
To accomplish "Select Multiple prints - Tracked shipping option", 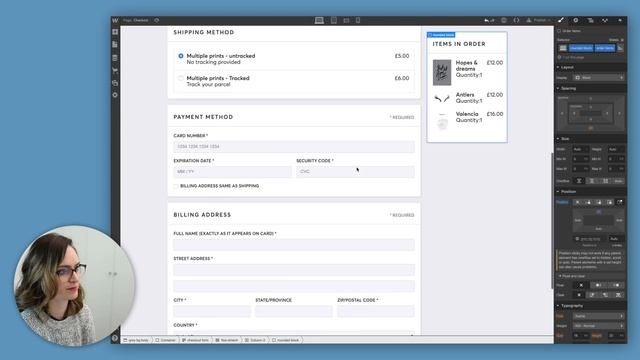I will pyautogui.click(x=181, y=78).
